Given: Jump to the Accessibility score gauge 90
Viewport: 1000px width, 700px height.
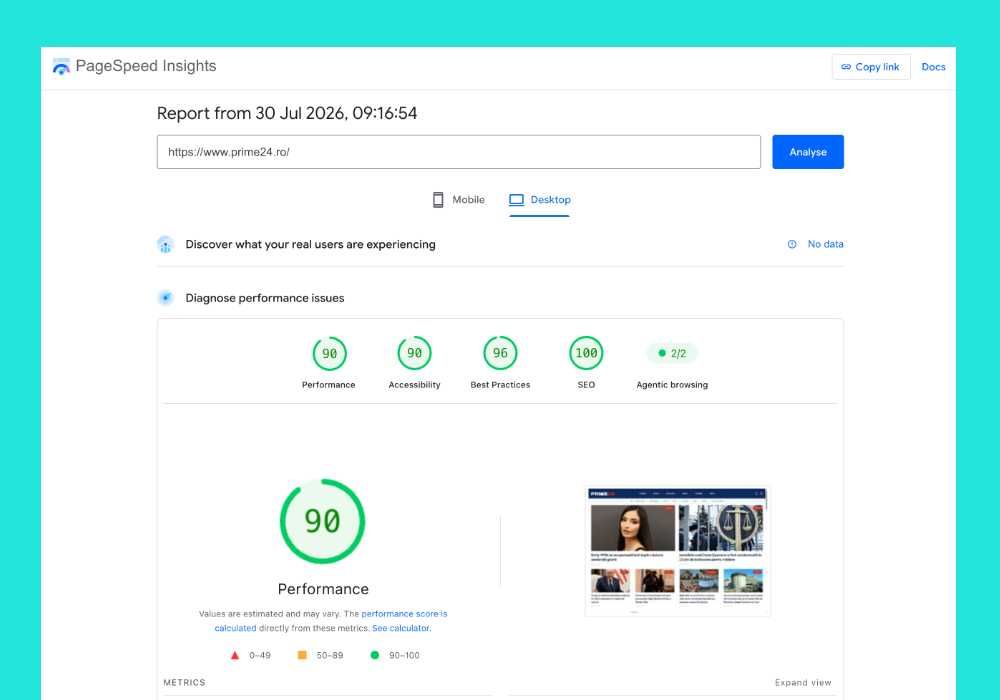Looking at the screenshot, I should [x=415, y=353].
